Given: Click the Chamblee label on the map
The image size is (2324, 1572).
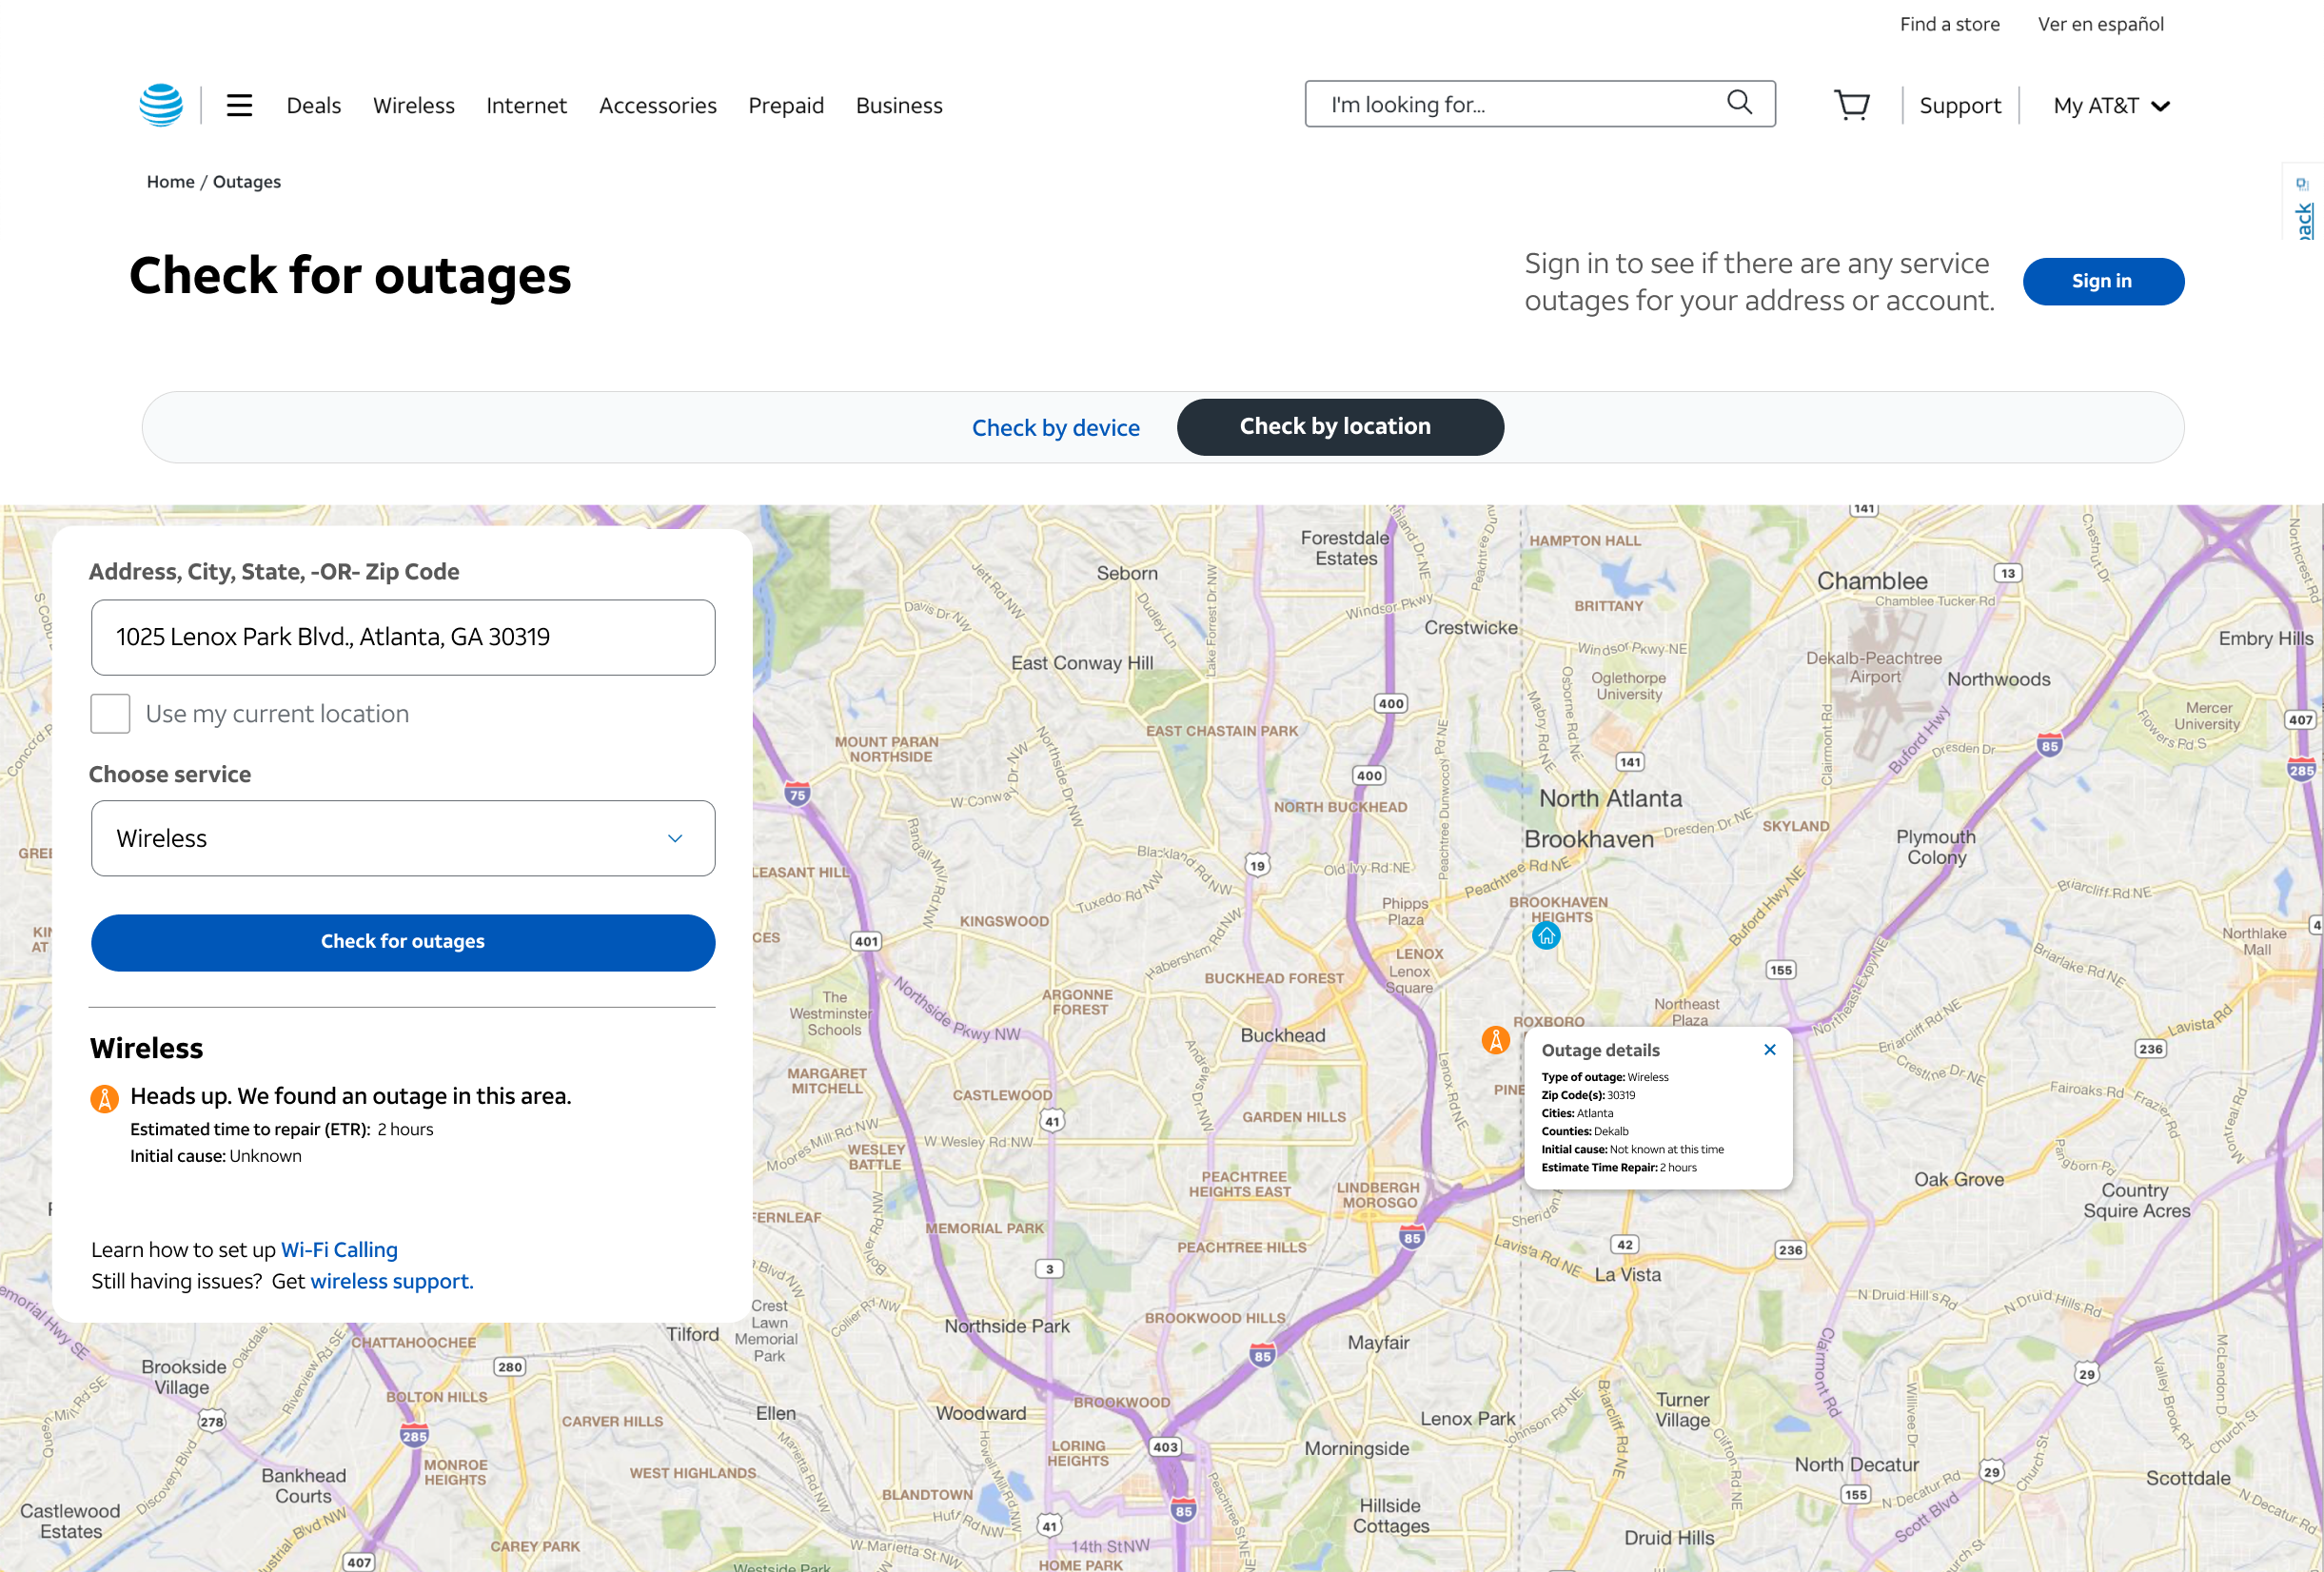Looking at the screenshot, I should pyautogui.click(x=1872, y=581).
